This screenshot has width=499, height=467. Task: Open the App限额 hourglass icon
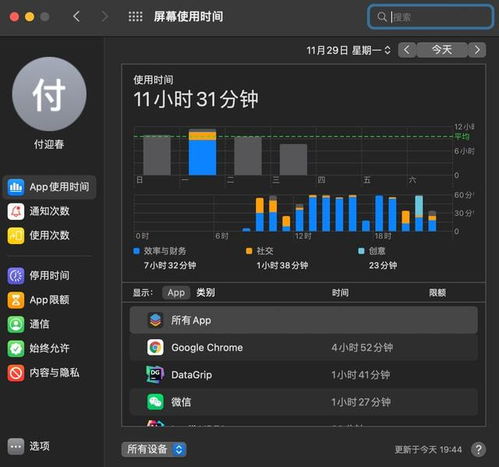(x=16, y=300)
